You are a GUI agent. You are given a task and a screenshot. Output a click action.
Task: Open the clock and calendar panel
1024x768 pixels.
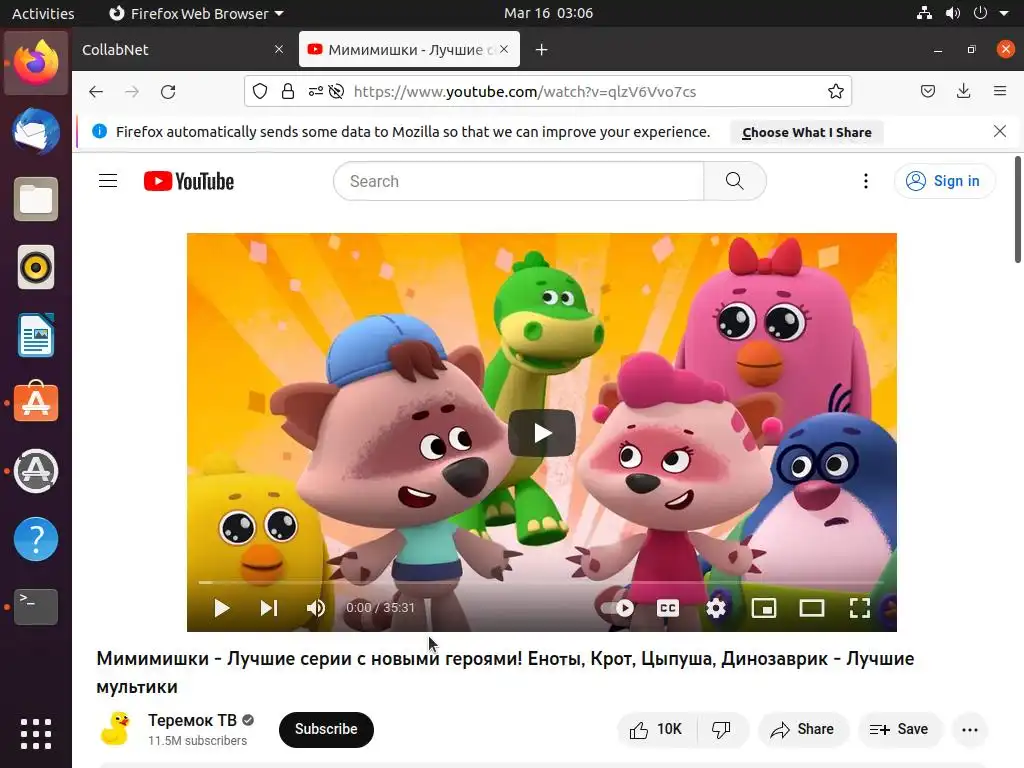(x=549, y=13)
